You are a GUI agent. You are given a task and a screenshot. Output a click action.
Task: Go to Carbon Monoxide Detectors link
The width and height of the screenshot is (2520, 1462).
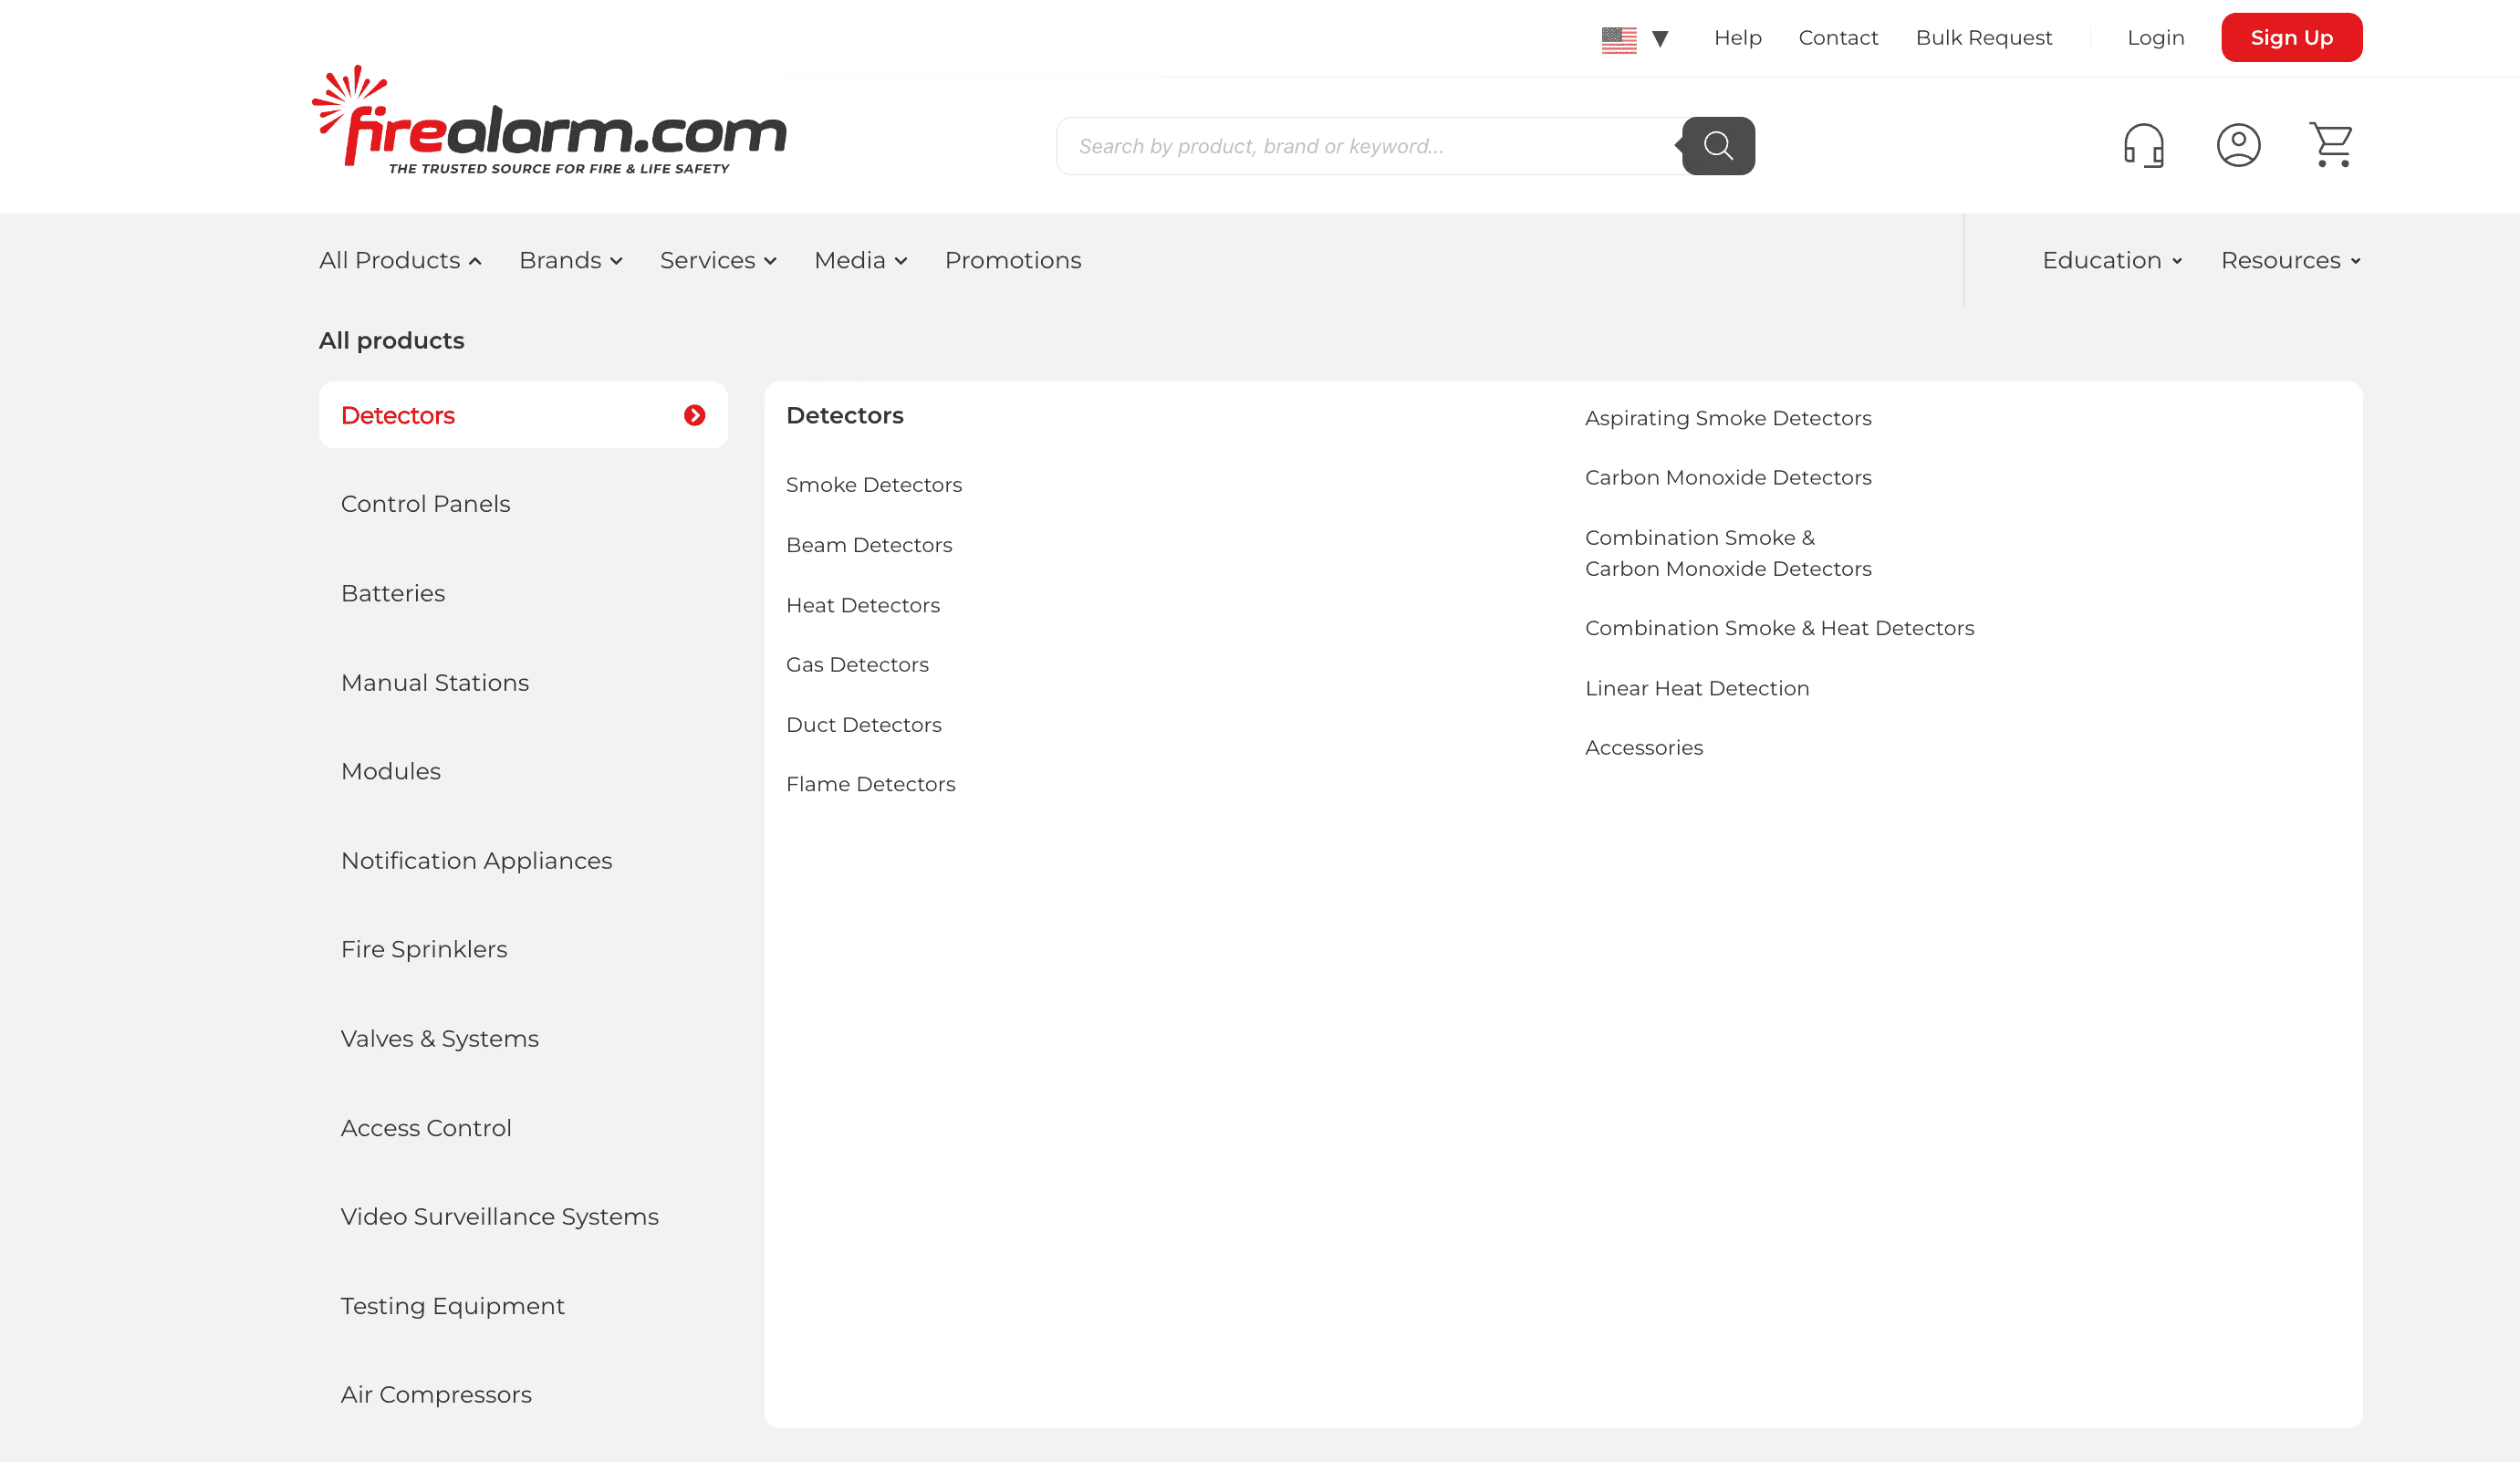click(1727, 478)
